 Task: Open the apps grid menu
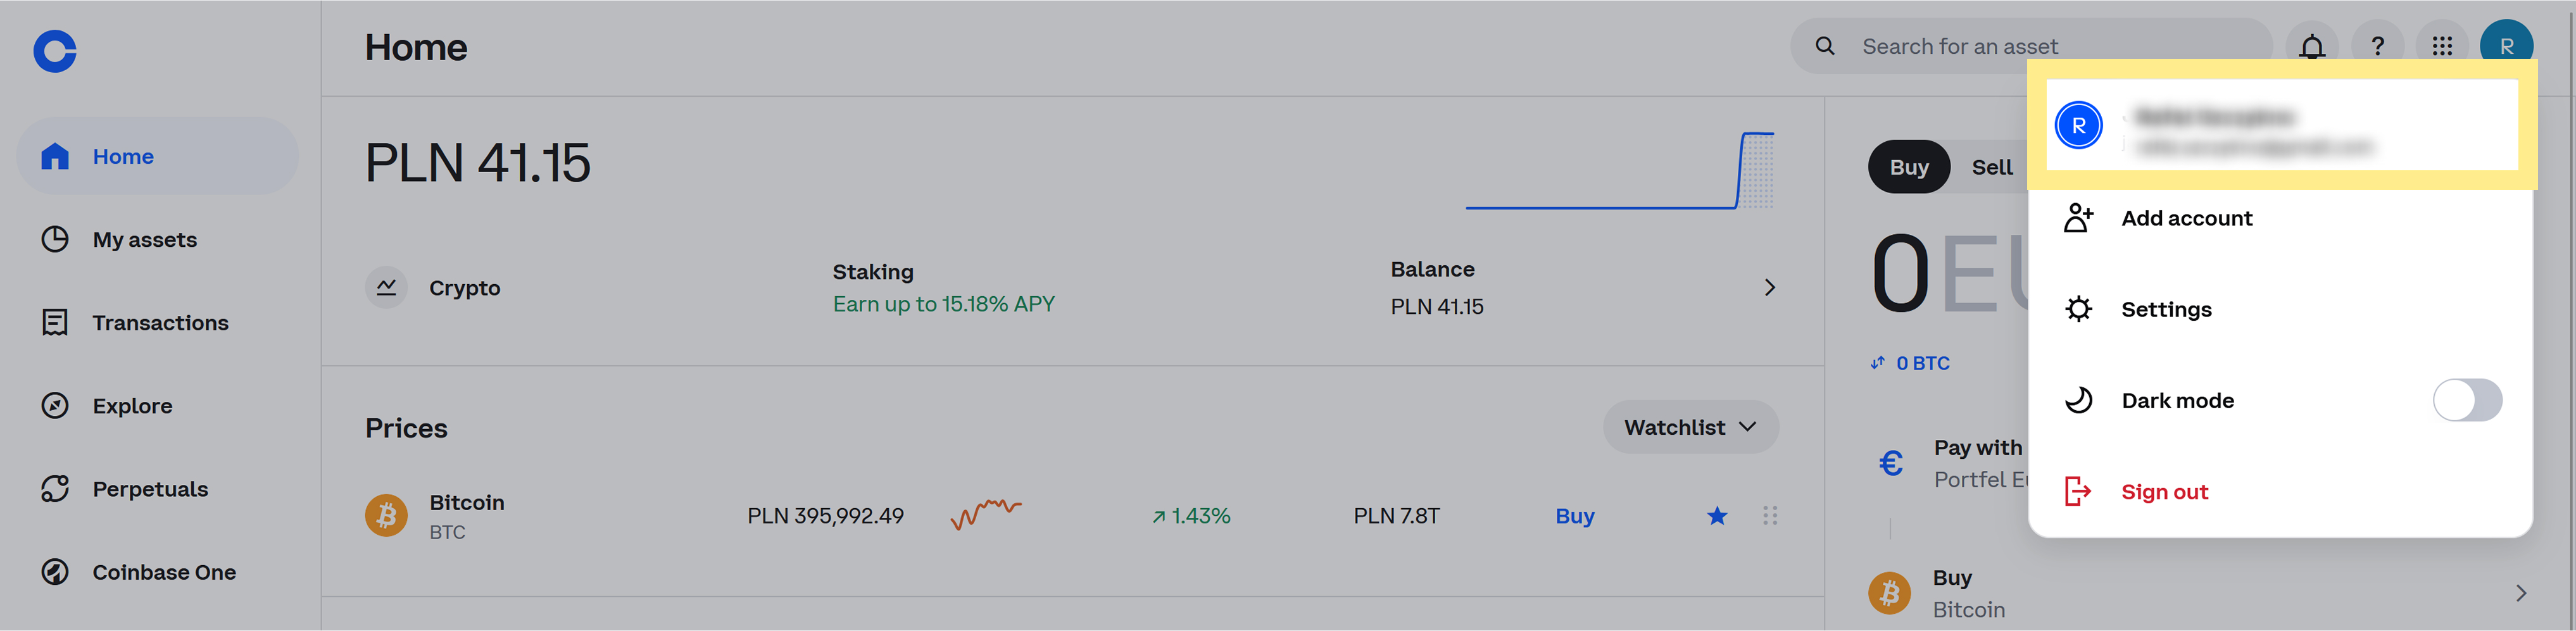(2442, 46)
